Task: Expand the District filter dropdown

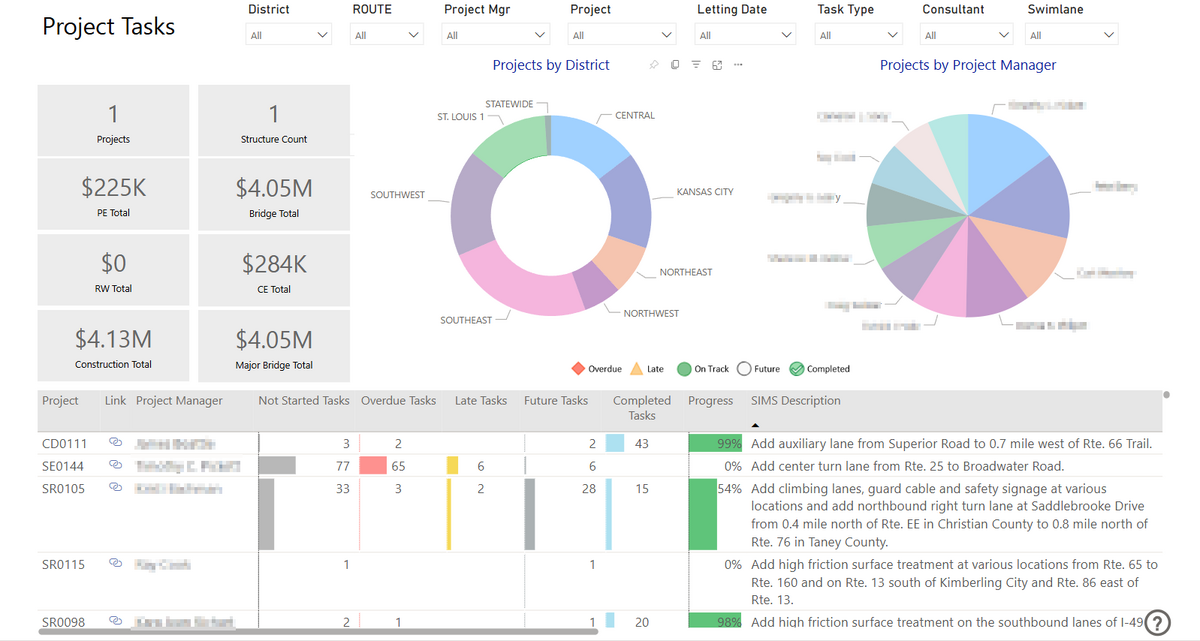Action: point(288,35)
